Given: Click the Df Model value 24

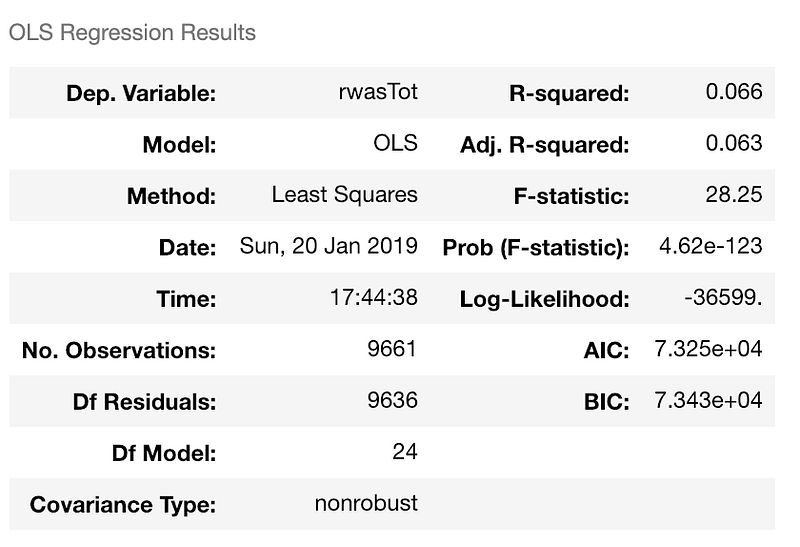Looking at the screenshot, I should pos(405,452).
